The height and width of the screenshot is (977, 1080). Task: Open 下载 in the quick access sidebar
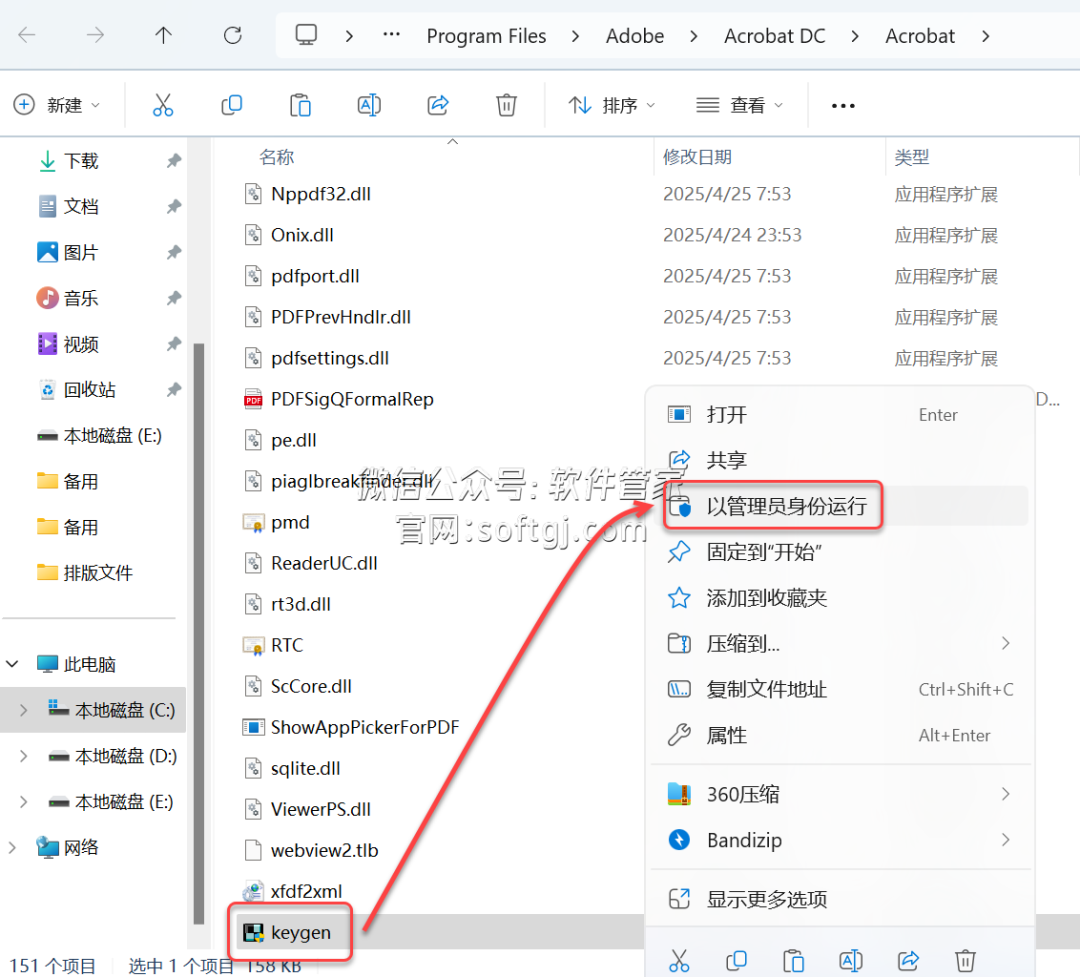coord(81,161)
